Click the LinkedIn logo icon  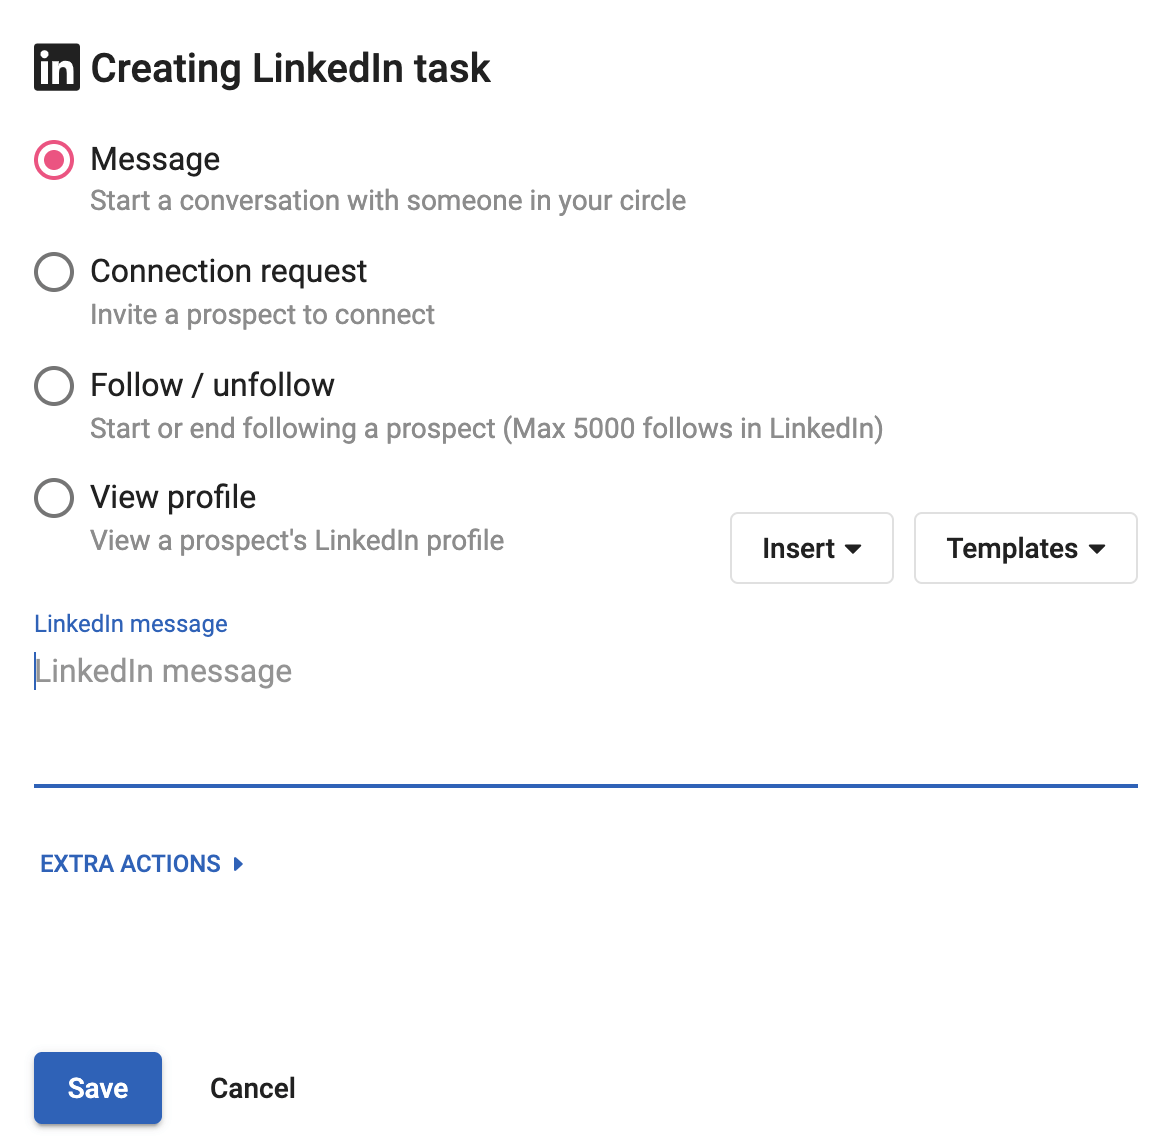[57, 68]
